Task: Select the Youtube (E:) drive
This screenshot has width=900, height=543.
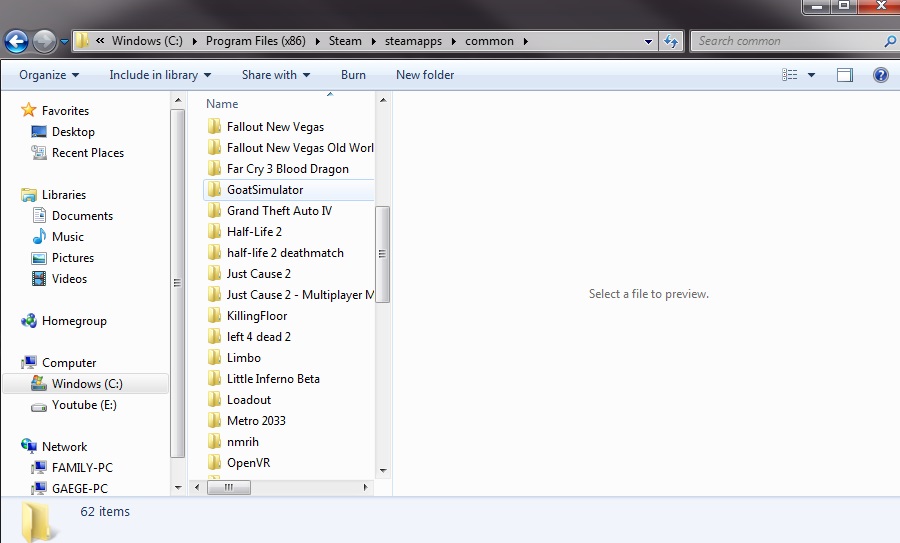Action: point(84,405)
